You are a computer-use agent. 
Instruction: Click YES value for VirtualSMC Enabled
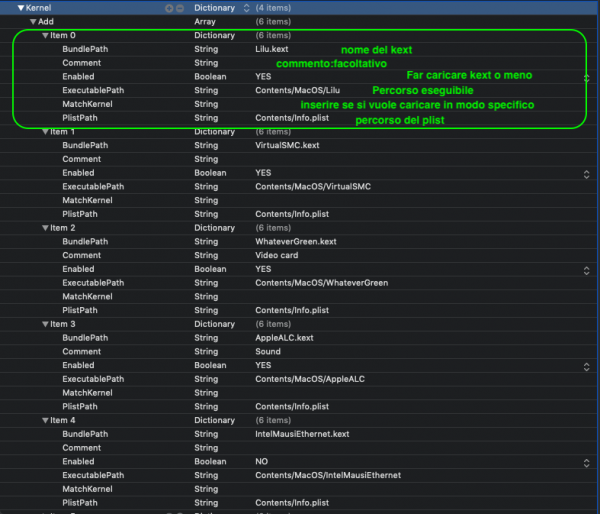[263, 173]
